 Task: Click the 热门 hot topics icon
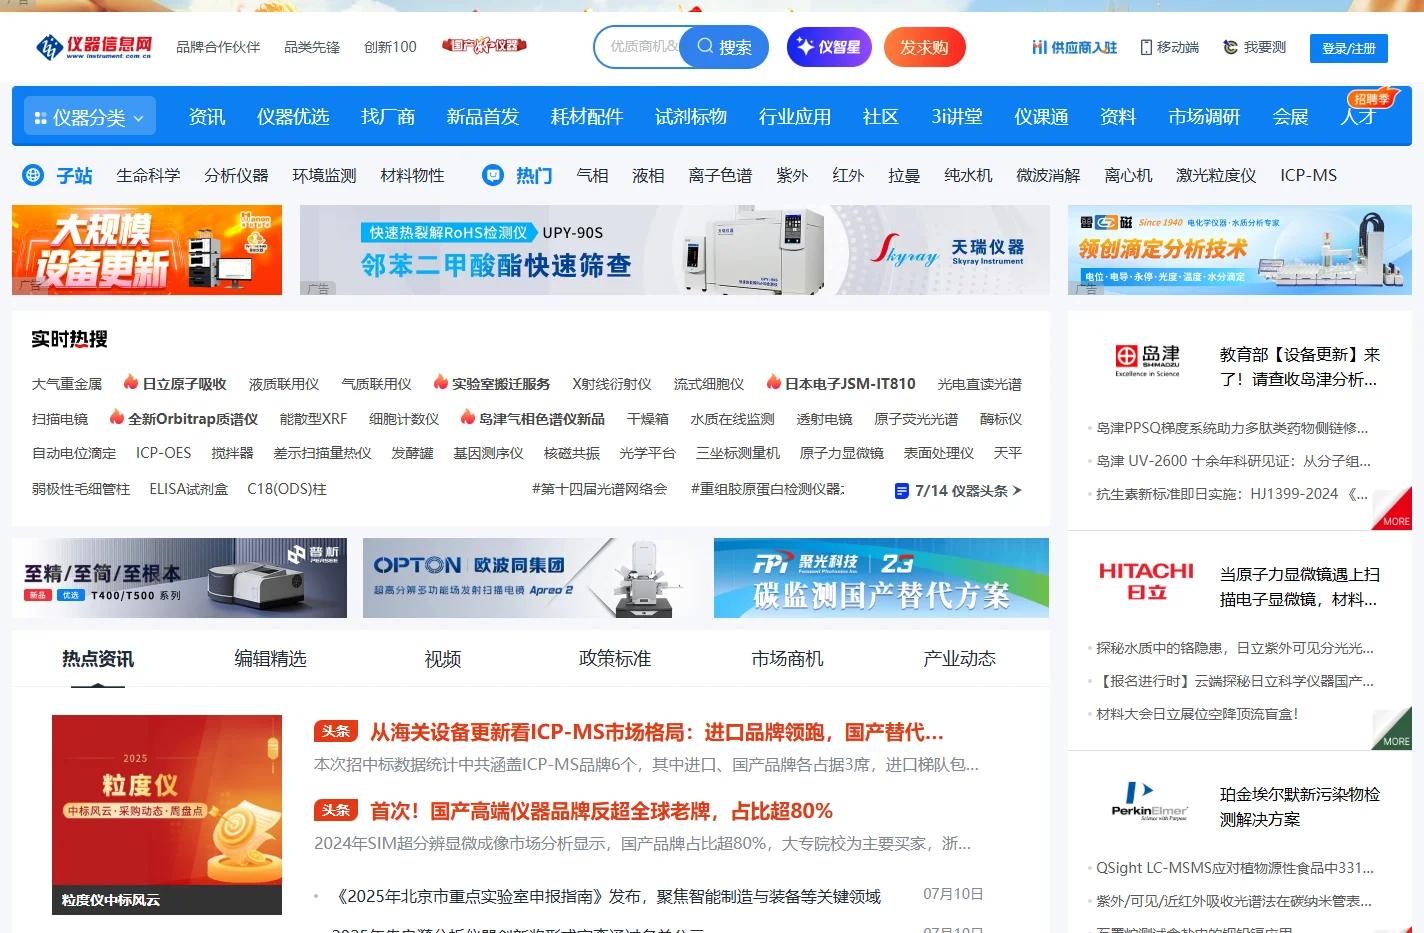(493, 175)
